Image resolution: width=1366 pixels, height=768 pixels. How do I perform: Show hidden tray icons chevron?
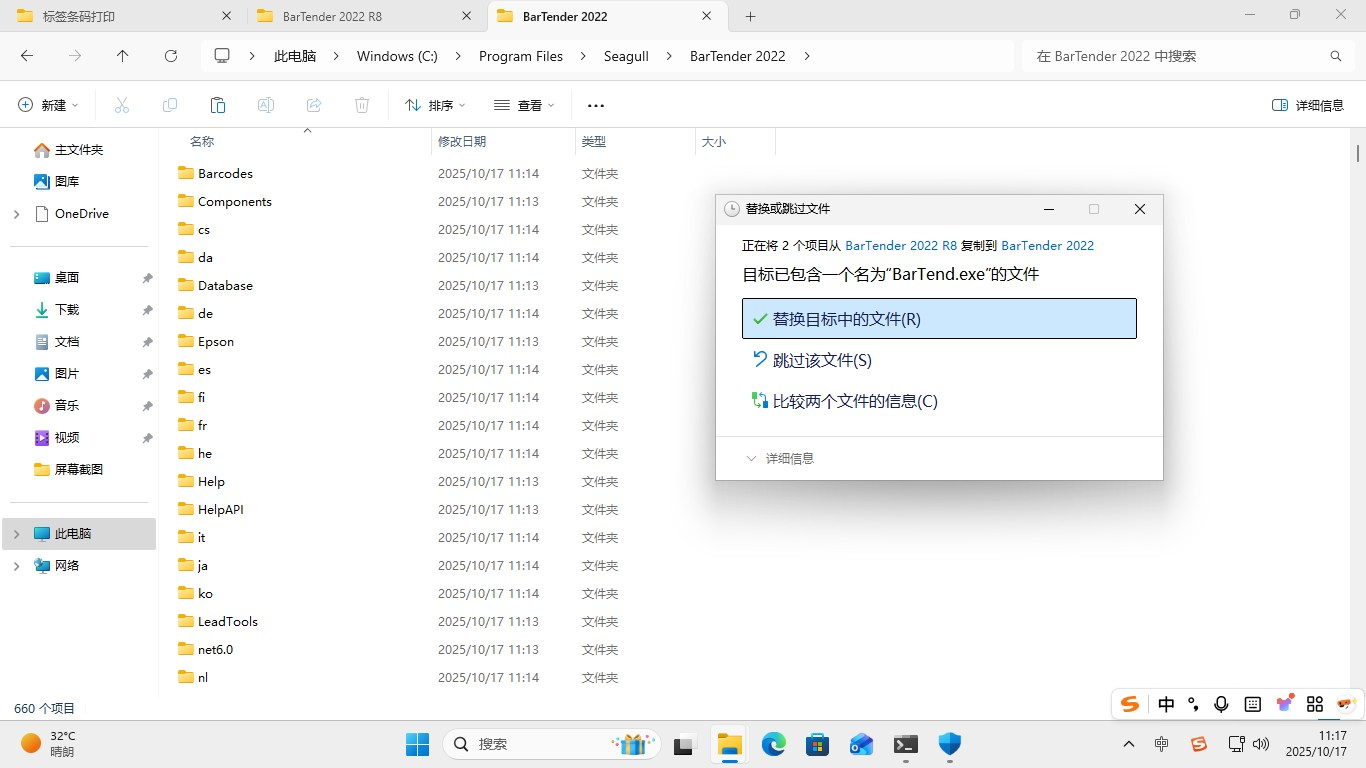coord(1129,744)
